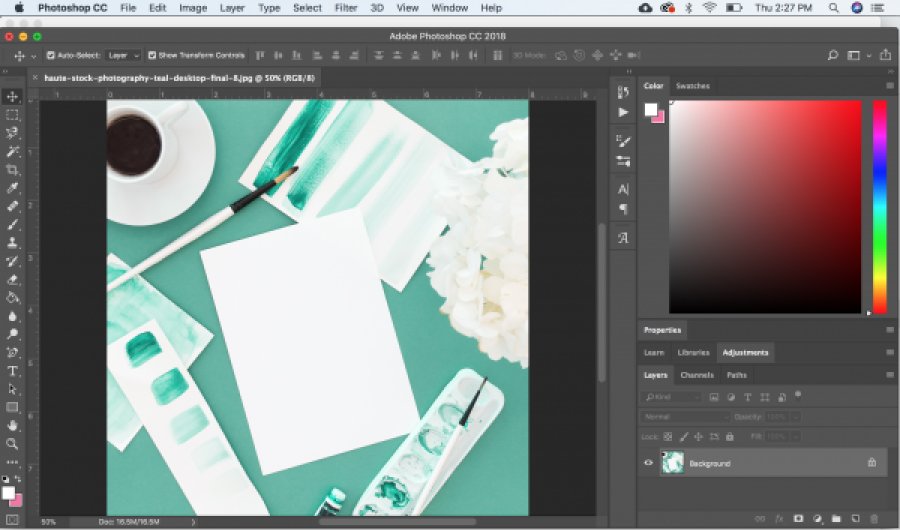Image resolution: width=900 pixels, height=530 pixels.
Task: Toggle Show Transform Controls checkbox
Action: tap(152, 55)
